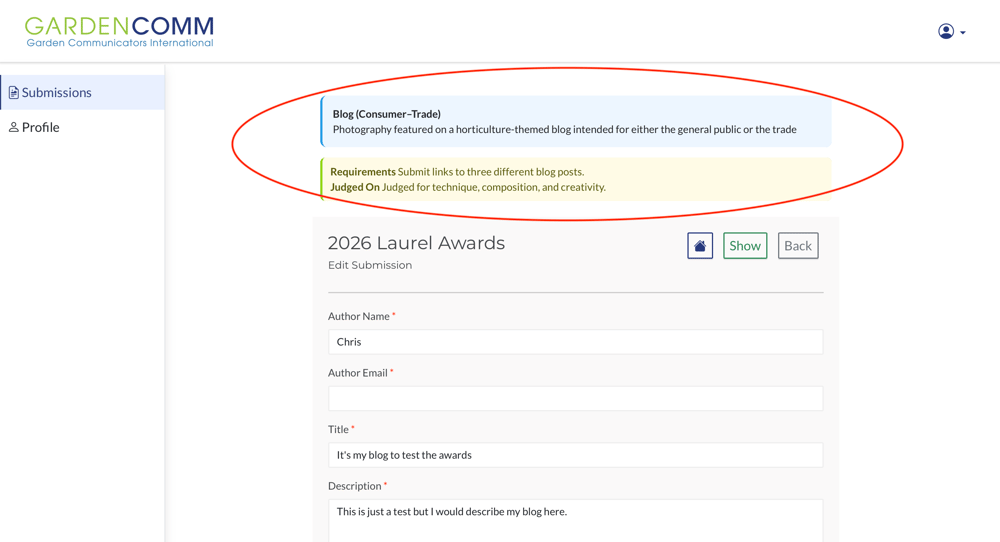Click into the empty Author Email field
1000x542 pixels.
(575, 398)
